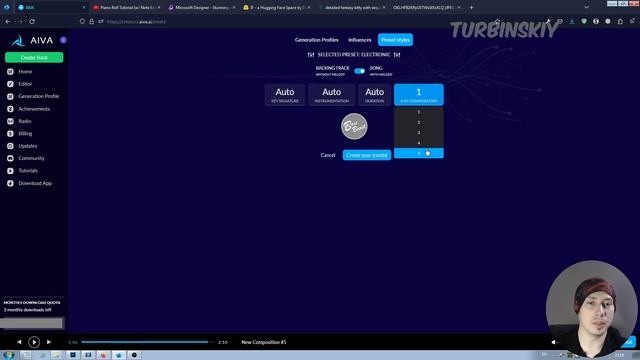640x360 pixels.
Task: Switch to the Hugging Face Space tab
Action: coord(277,7)
